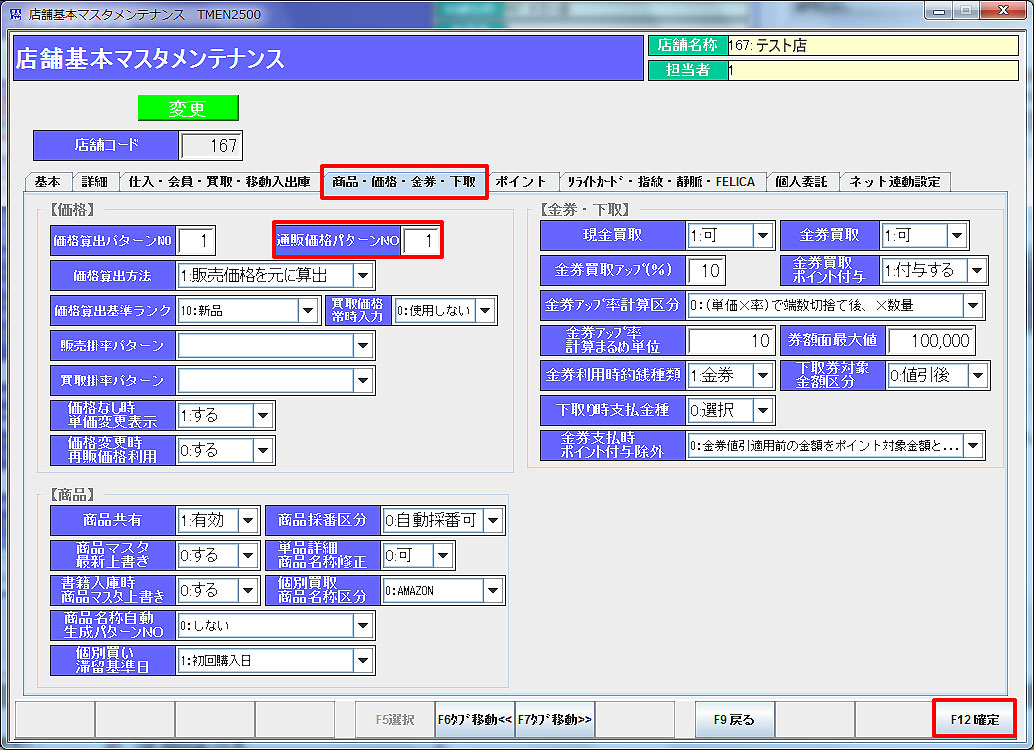Click the F9 戻る button
Screen dimensions: 1034x750
[x=734, y=719]
